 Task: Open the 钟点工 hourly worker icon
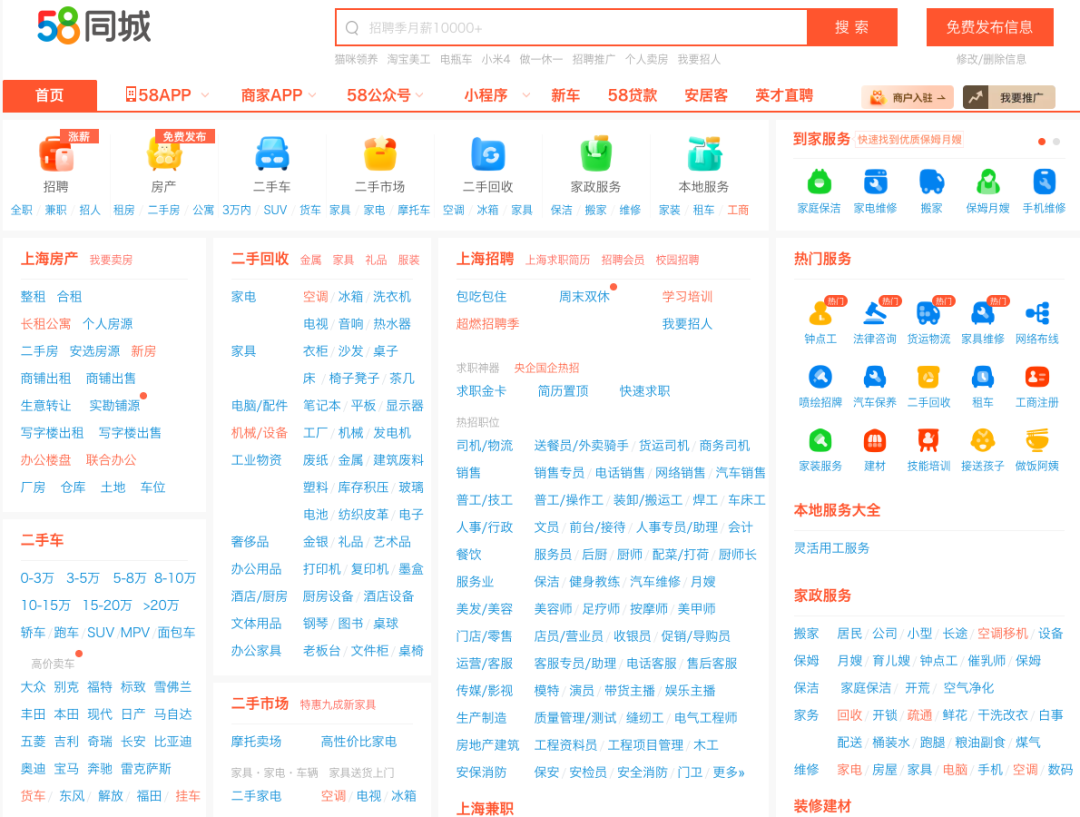click(x=820, y=313)
